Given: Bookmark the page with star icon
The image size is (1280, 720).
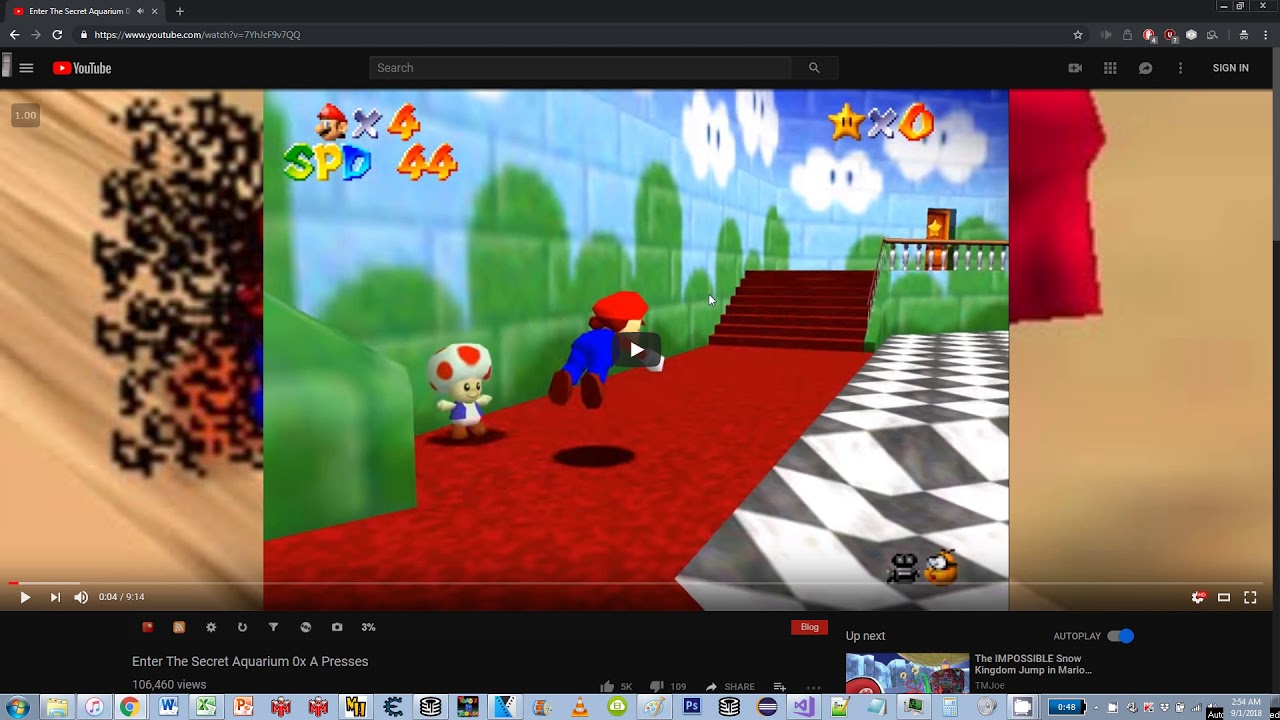Looking at the screenshot, I should coord(1078,34).
